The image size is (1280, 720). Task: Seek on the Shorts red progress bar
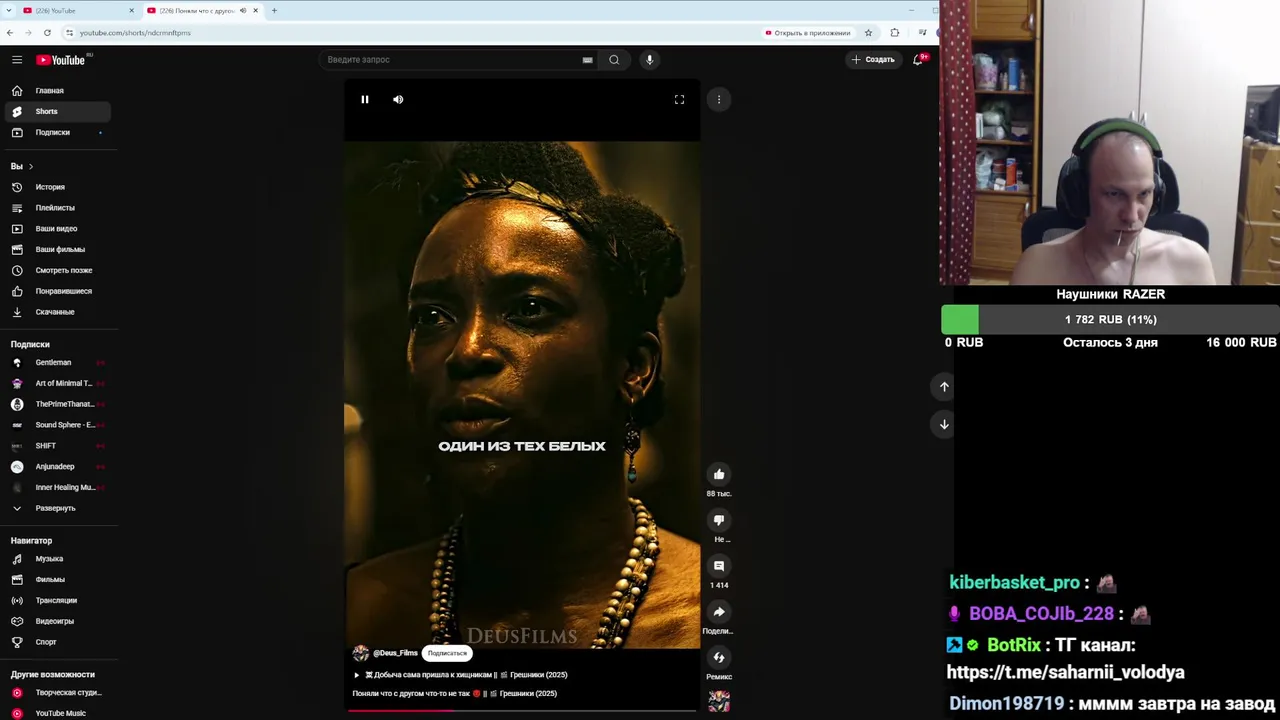(x=522, y=710)
